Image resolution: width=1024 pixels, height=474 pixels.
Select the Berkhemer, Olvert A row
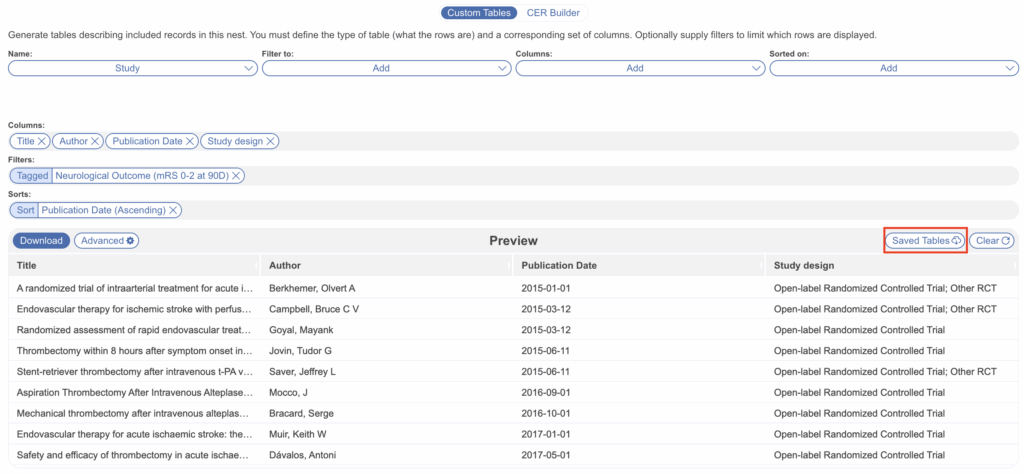pyautogui.click(x=312, y=288)
